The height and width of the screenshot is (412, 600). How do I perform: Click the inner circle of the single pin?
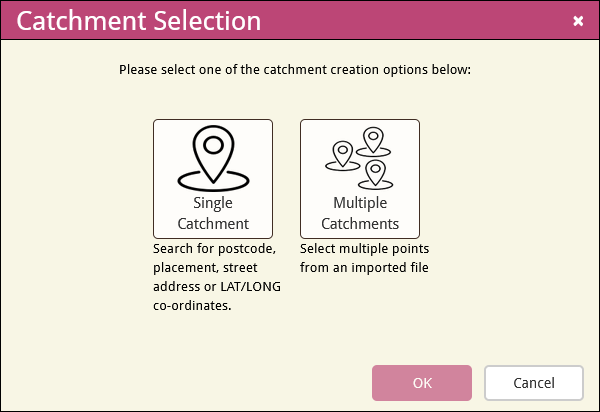pyautogui.click(x=213, y=145)
